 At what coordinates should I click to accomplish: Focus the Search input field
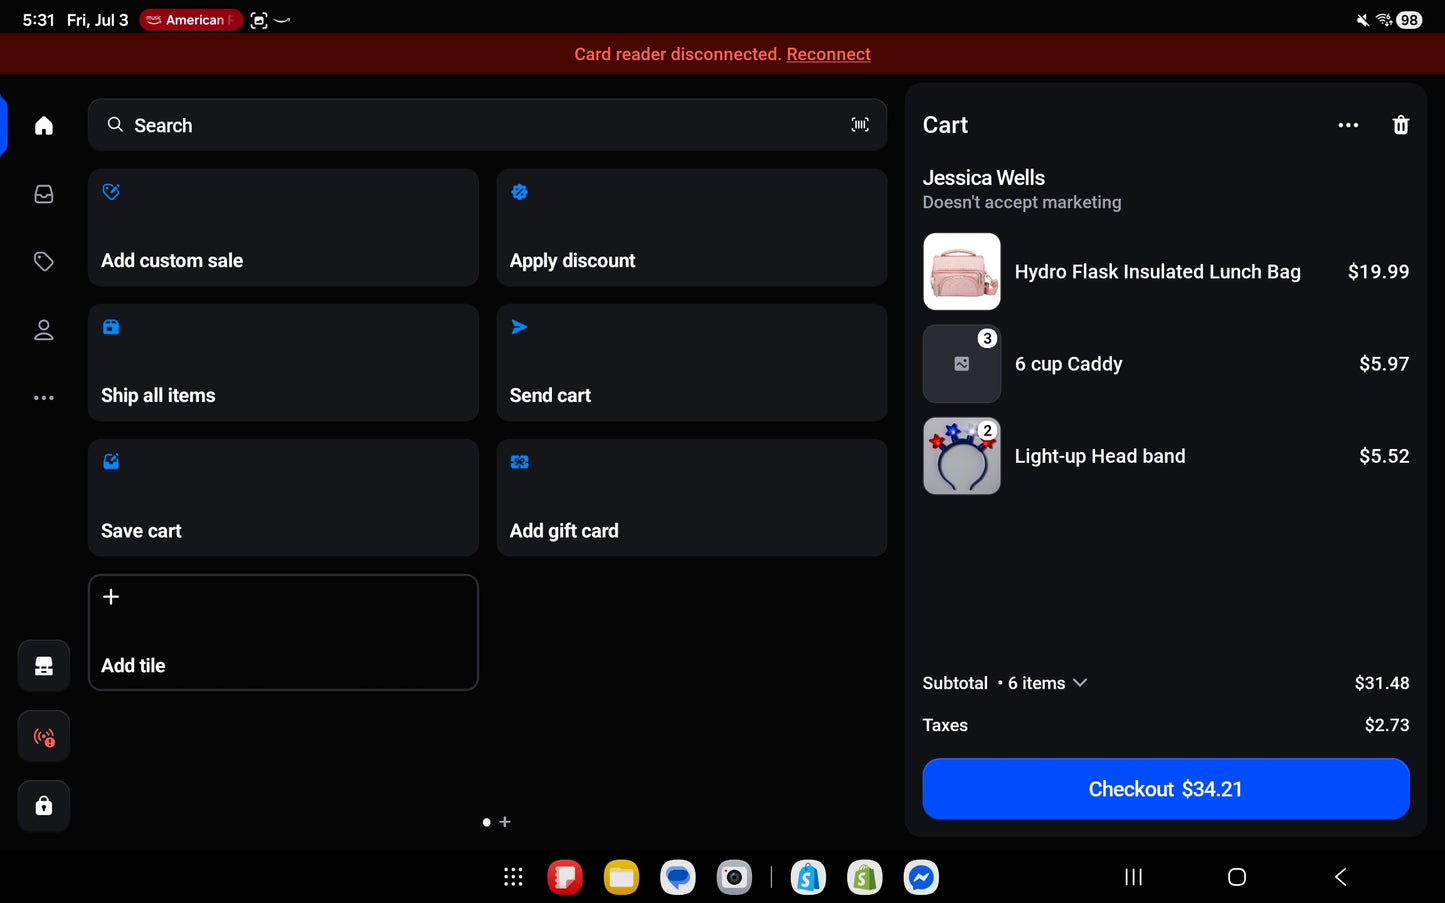pyautogui.click(x=488, y=125)
